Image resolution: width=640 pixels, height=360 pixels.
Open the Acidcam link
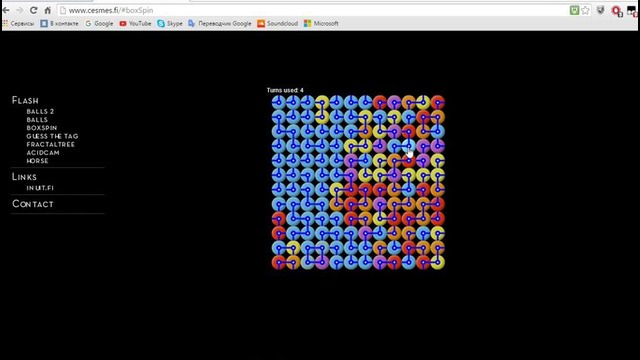pyautogui.click(x=43, y=152)
